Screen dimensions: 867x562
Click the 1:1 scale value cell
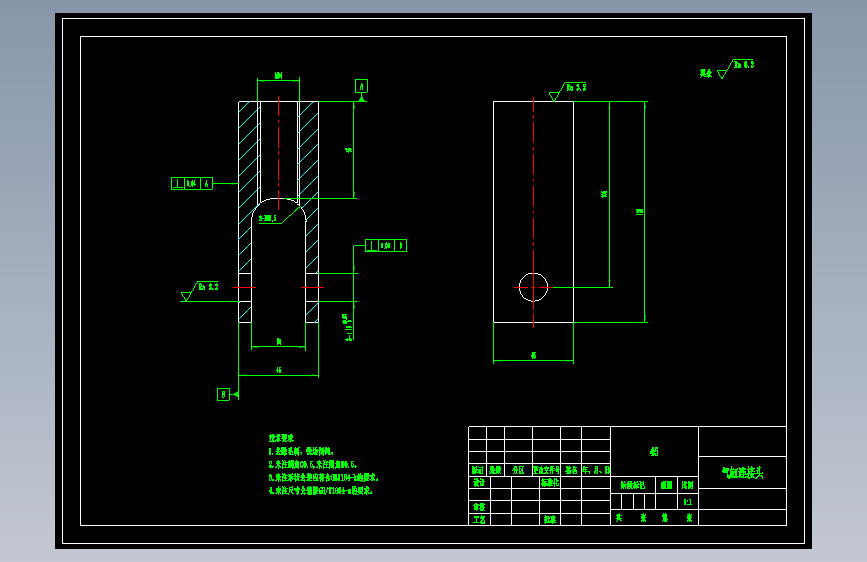688,502
